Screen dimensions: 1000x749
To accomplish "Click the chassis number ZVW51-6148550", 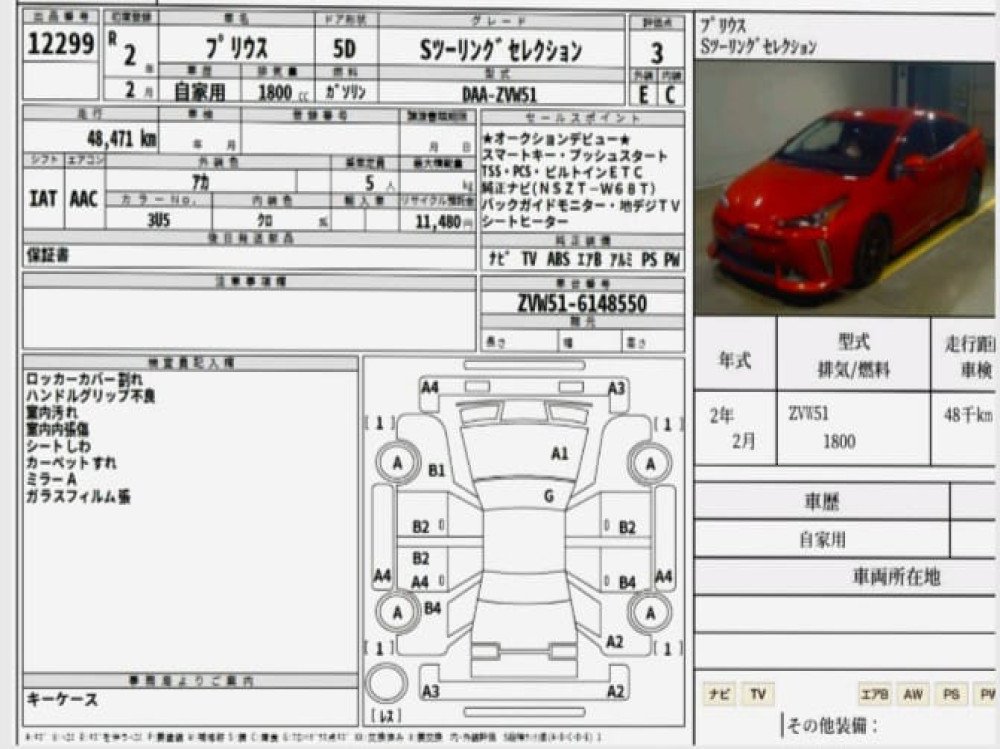I will [x=582, y=304].
